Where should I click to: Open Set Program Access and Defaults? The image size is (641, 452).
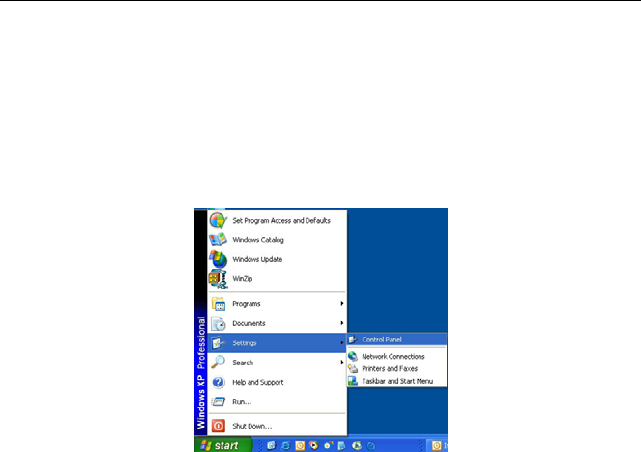tap(277, 221)
